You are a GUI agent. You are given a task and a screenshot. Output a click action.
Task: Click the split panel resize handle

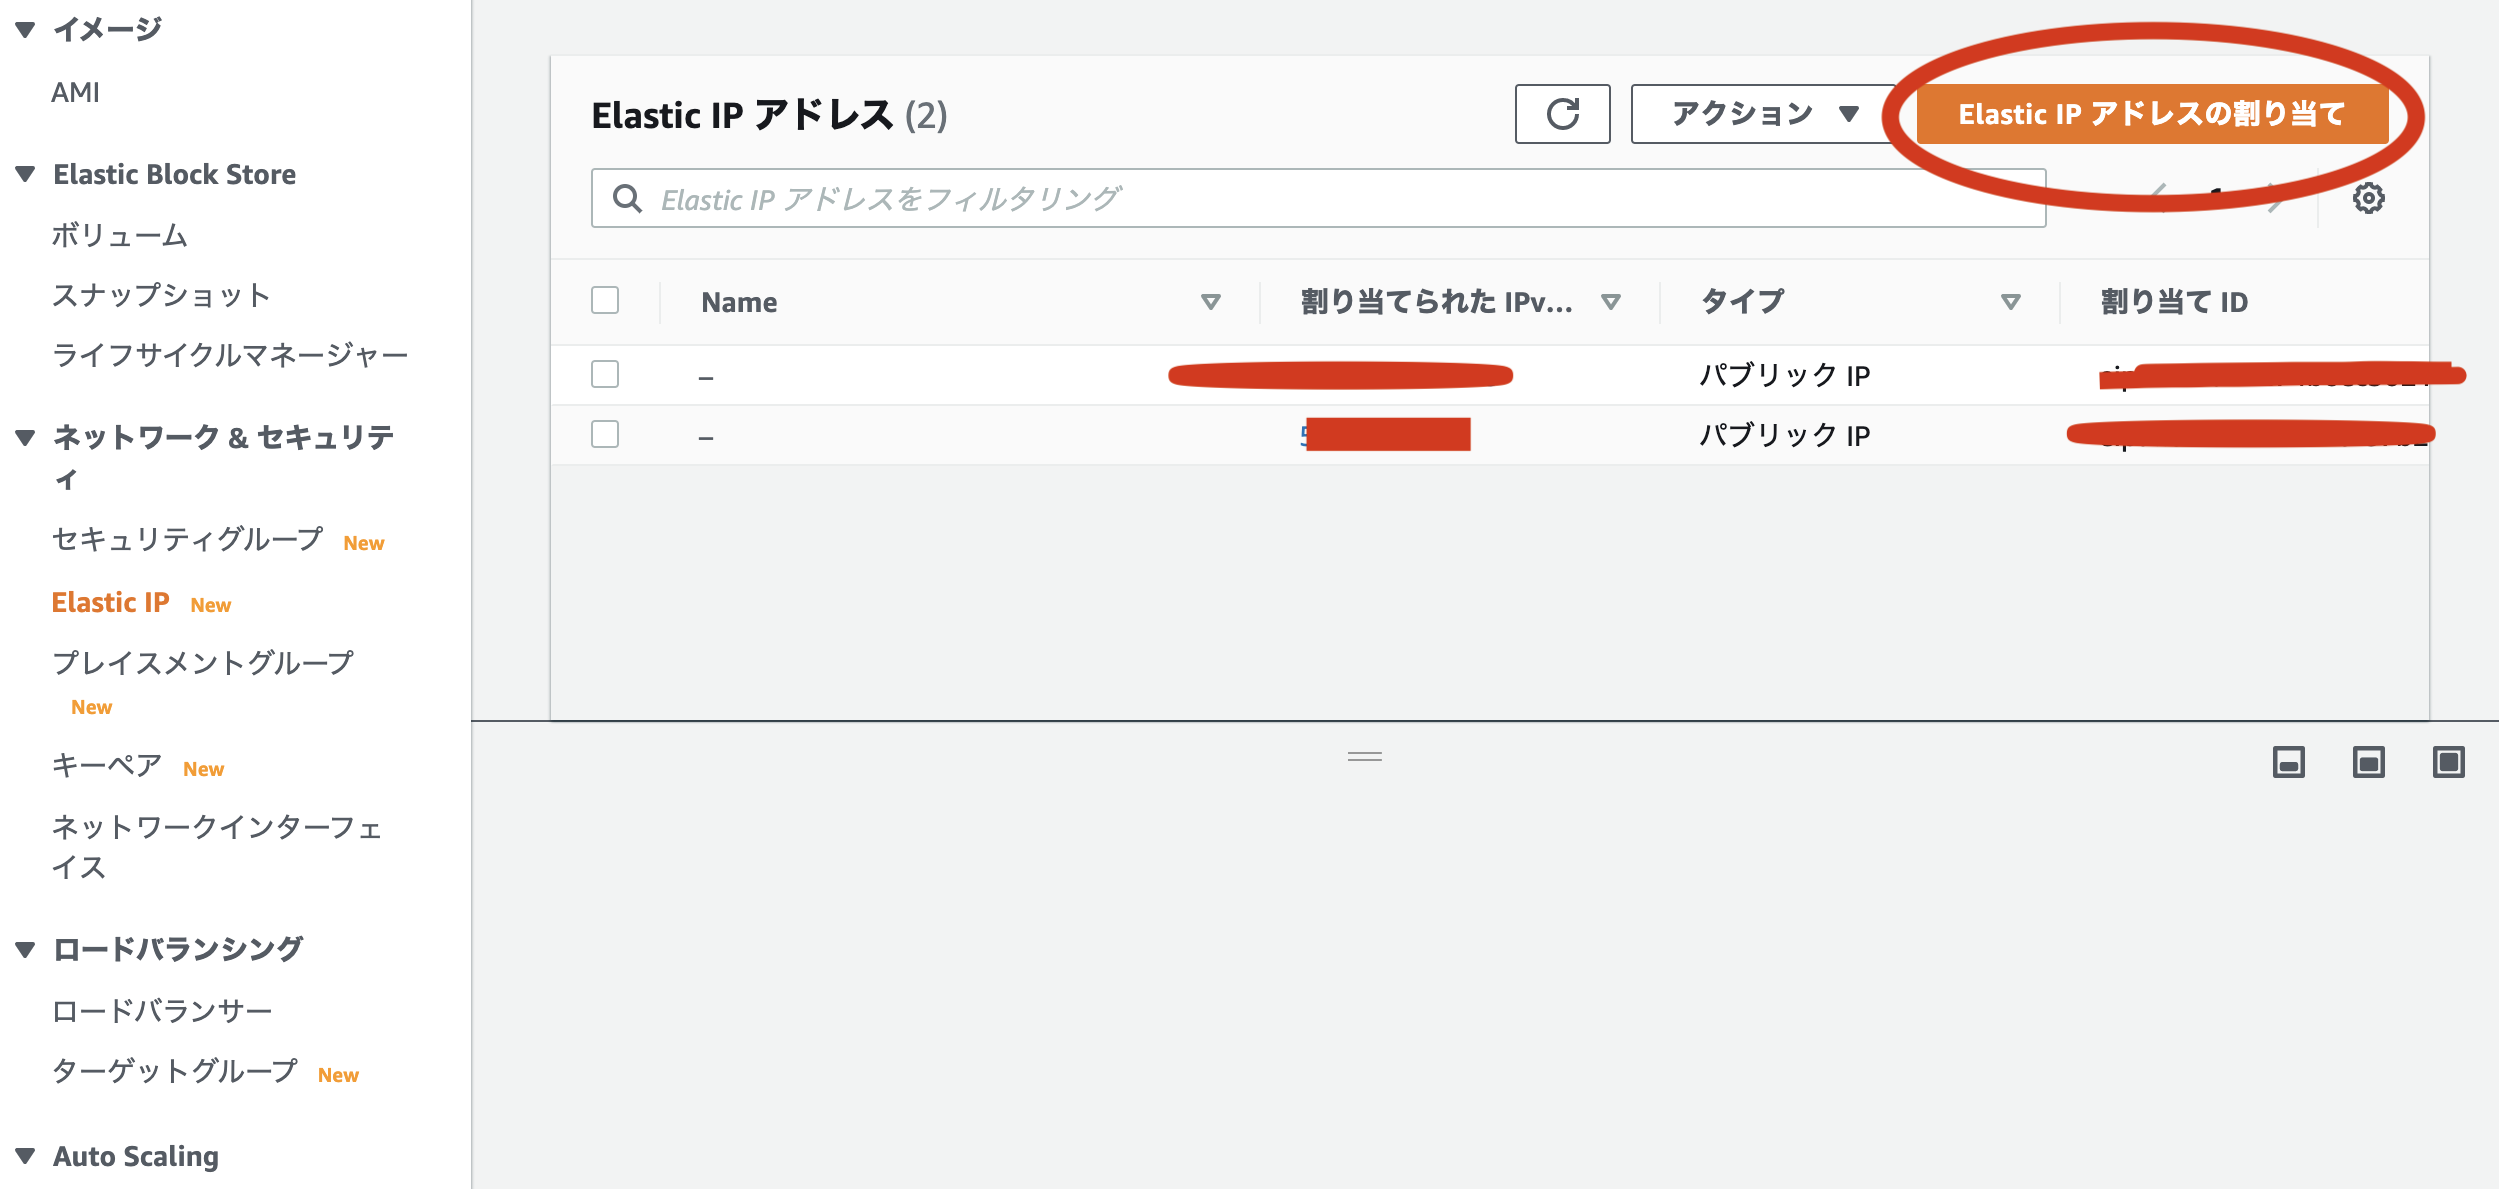(x=1364, y=757)
